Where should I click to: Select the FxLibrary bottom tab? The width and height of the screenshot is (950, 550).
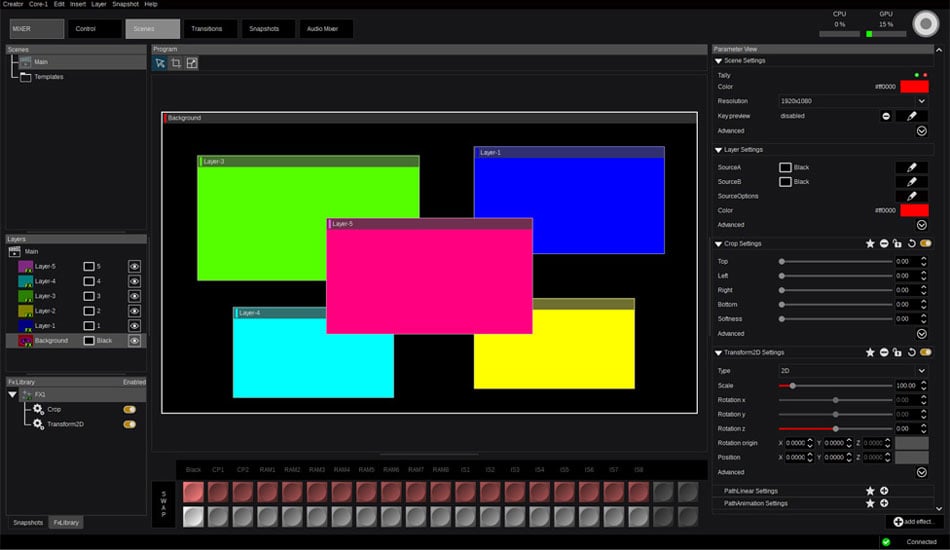(66, 522)
